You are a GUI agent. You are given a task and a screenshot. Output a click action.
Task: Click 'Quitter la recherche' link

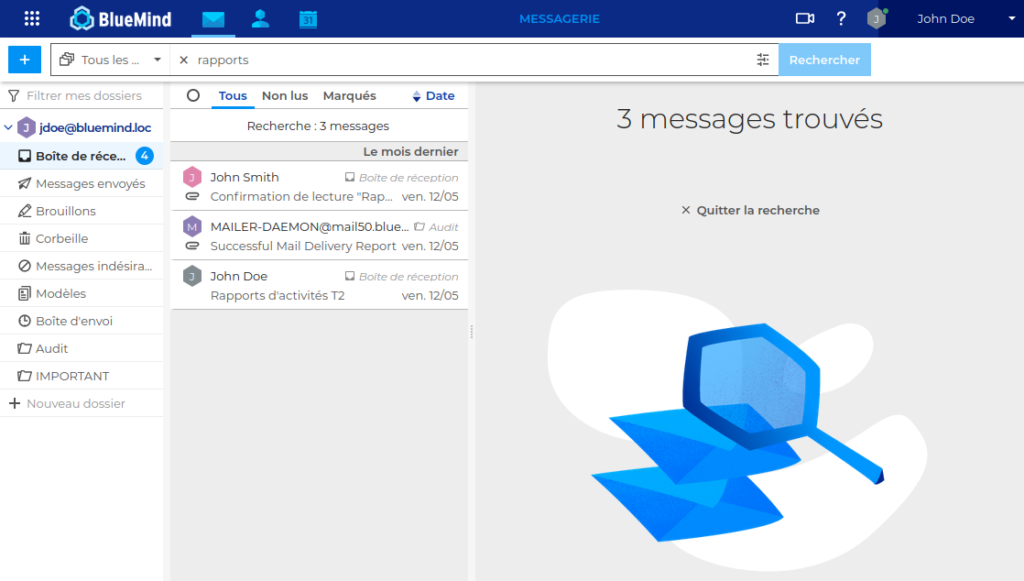pos(750,210)
